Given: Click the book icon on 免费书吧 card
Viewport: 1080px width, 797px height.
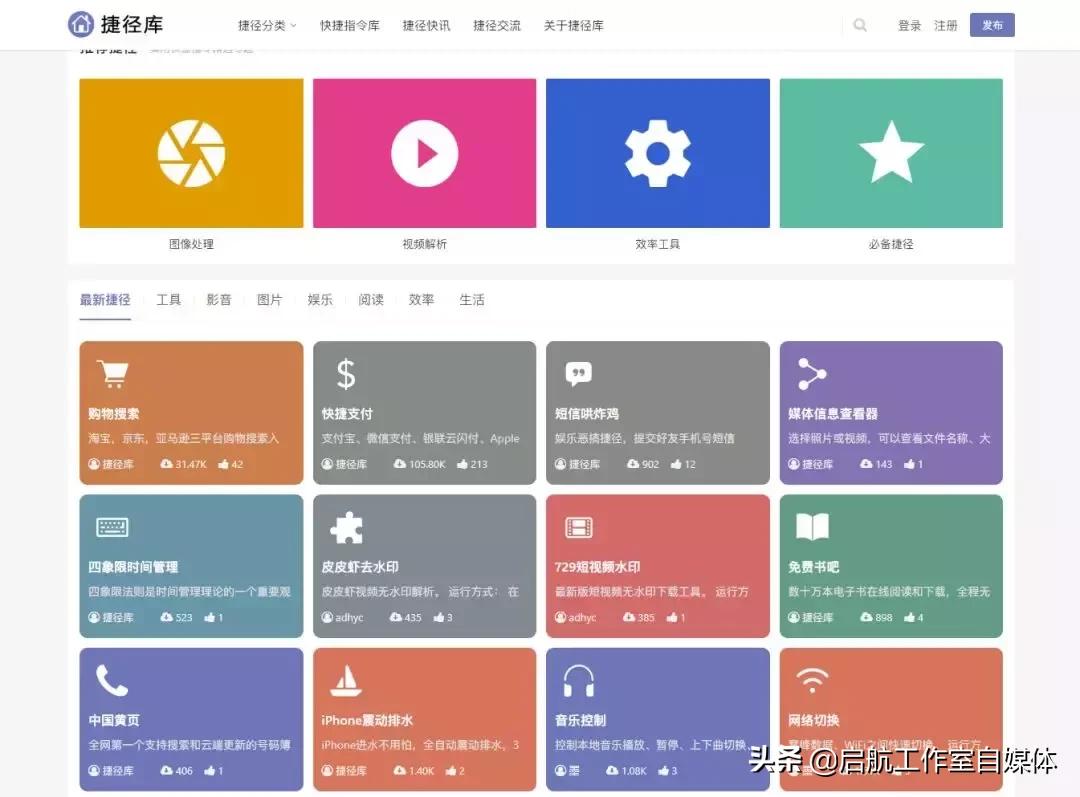Looking at the screenshot, I should (811, 525).
